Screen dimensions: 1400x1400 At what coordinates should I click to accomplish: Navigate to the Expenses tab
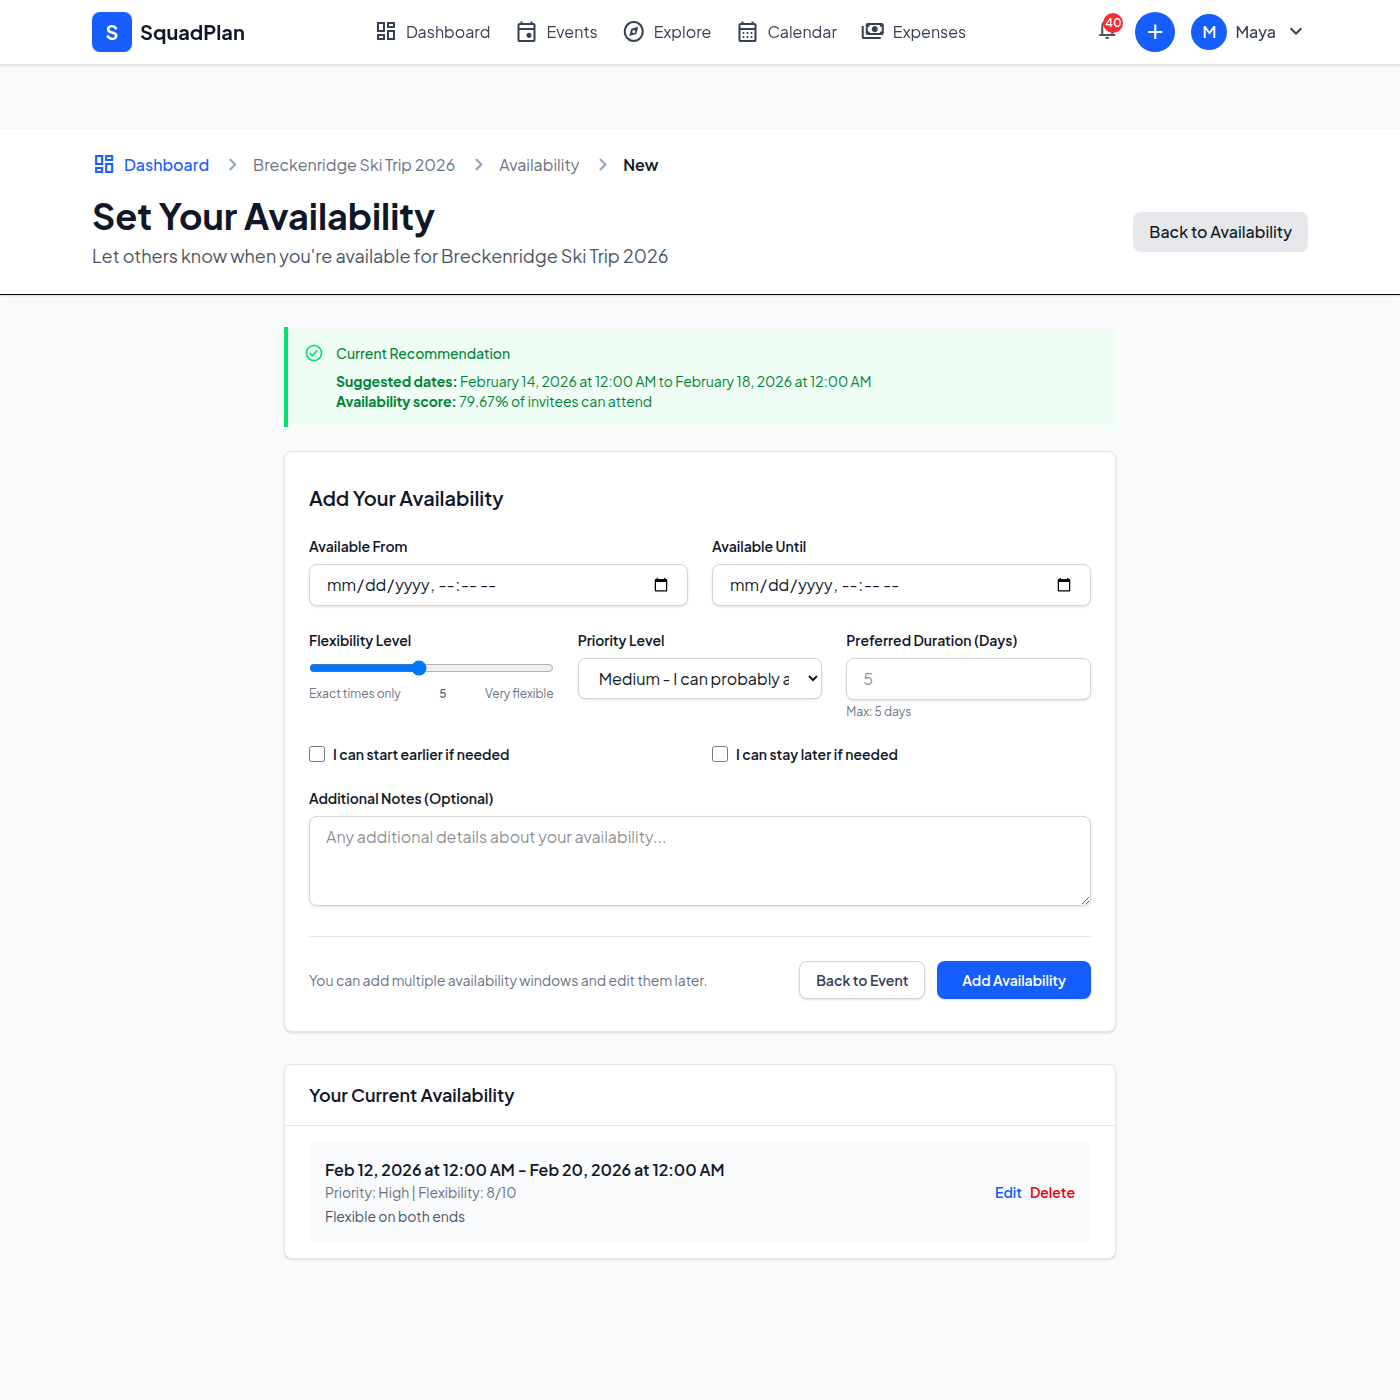pyautogui.click(x=927, y=31)
